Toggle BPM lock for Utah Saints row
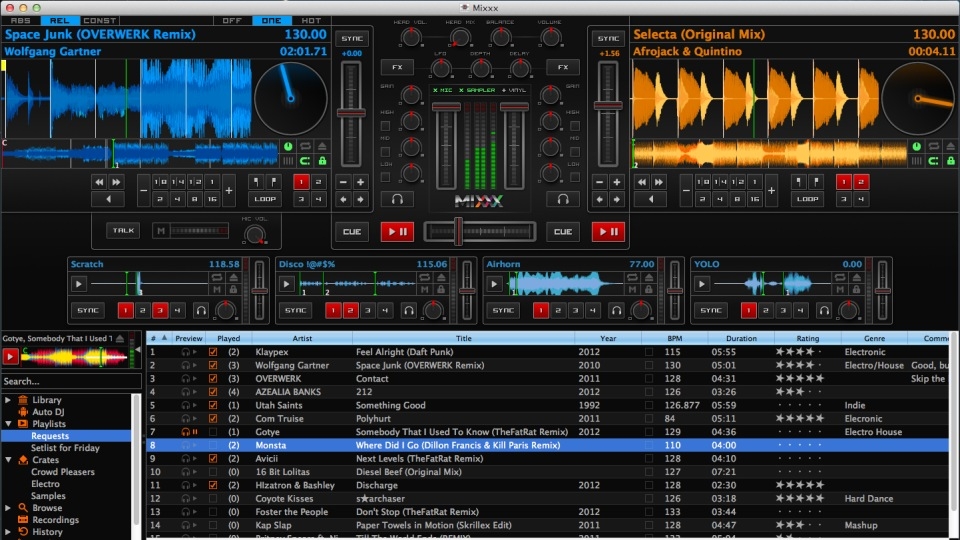 point(648,405)
